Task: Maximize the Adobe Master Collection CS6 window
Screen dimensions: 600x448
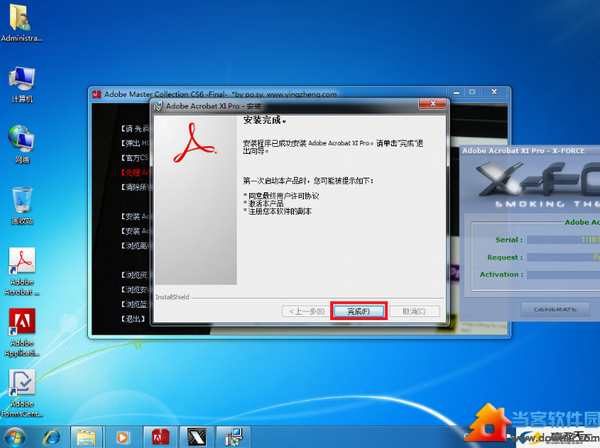Action: [472, 92]
